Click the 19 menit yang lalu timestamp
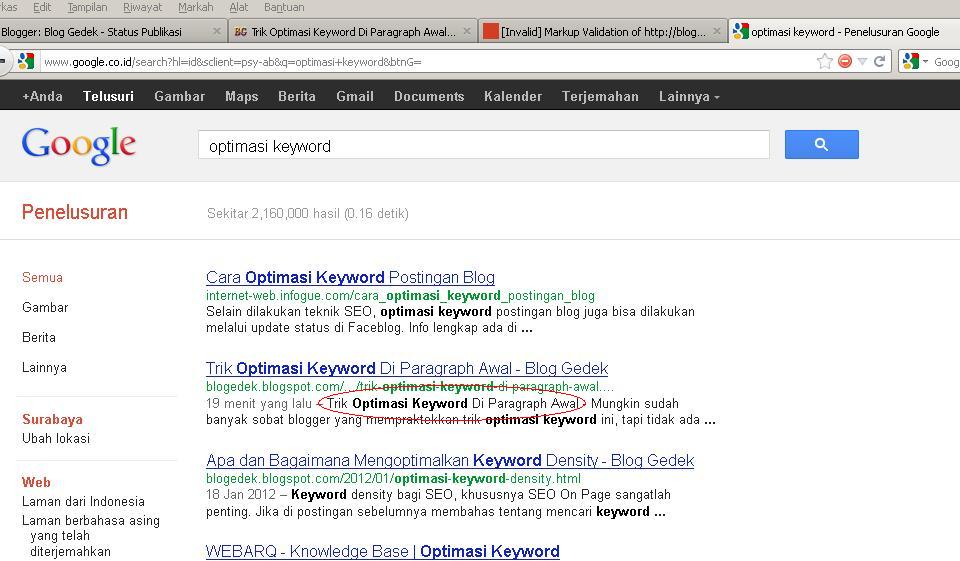The height and width of the screenshot is (561, 960). pos(259,404)
